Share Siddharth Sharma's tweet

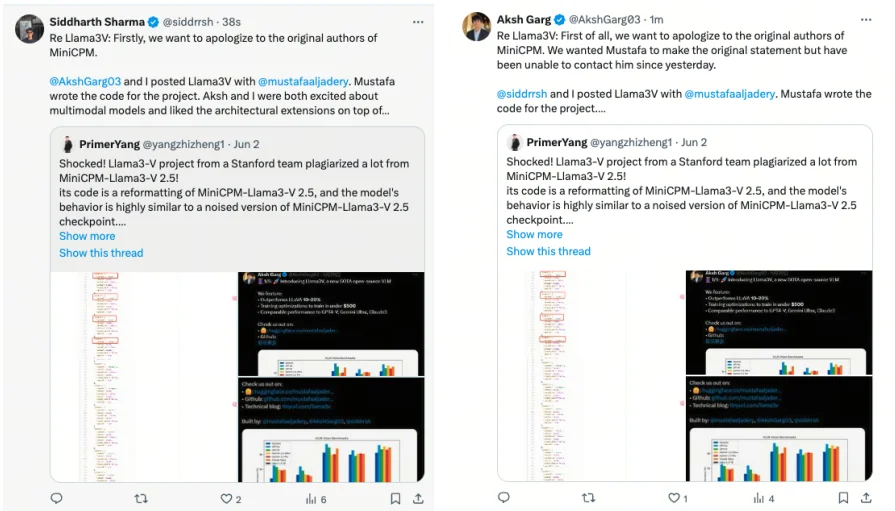[x=418, y=498]
